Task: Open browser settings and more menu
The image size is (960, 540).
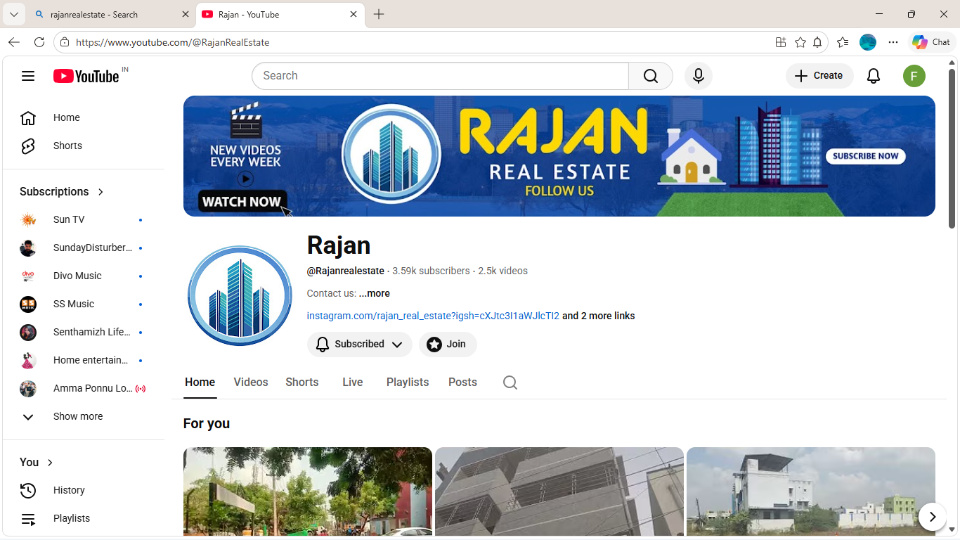Action: click(893, 42)
